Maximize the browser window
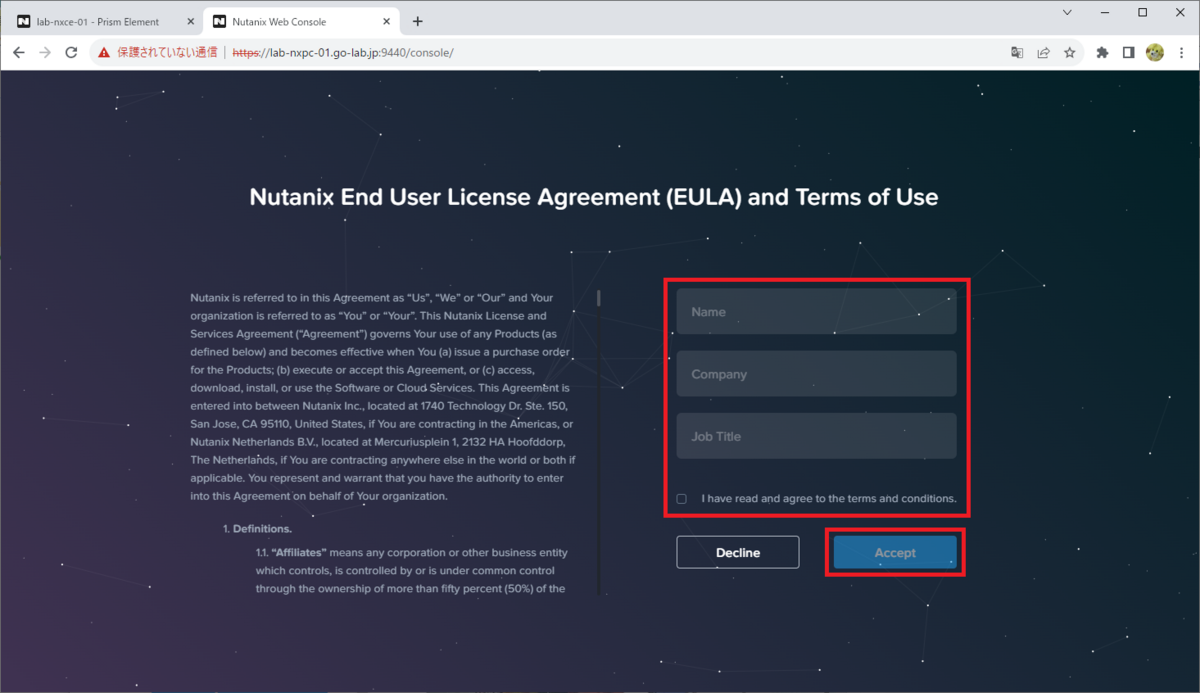 click(x=1142, y=13)
